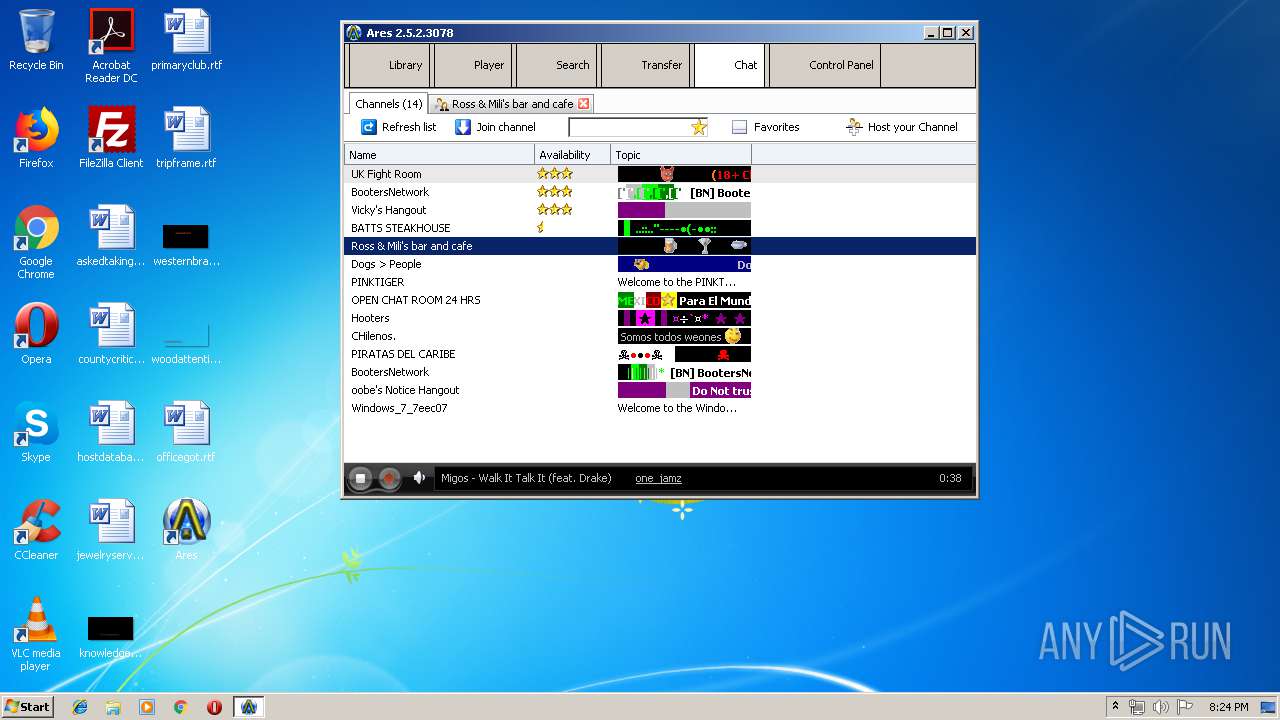Image resolution: width=1280 pixels, height=720 pixels.
Task: Select BATTS STEAKHOUSE channel
Action: pyautogui.click(x=660, y=228)
